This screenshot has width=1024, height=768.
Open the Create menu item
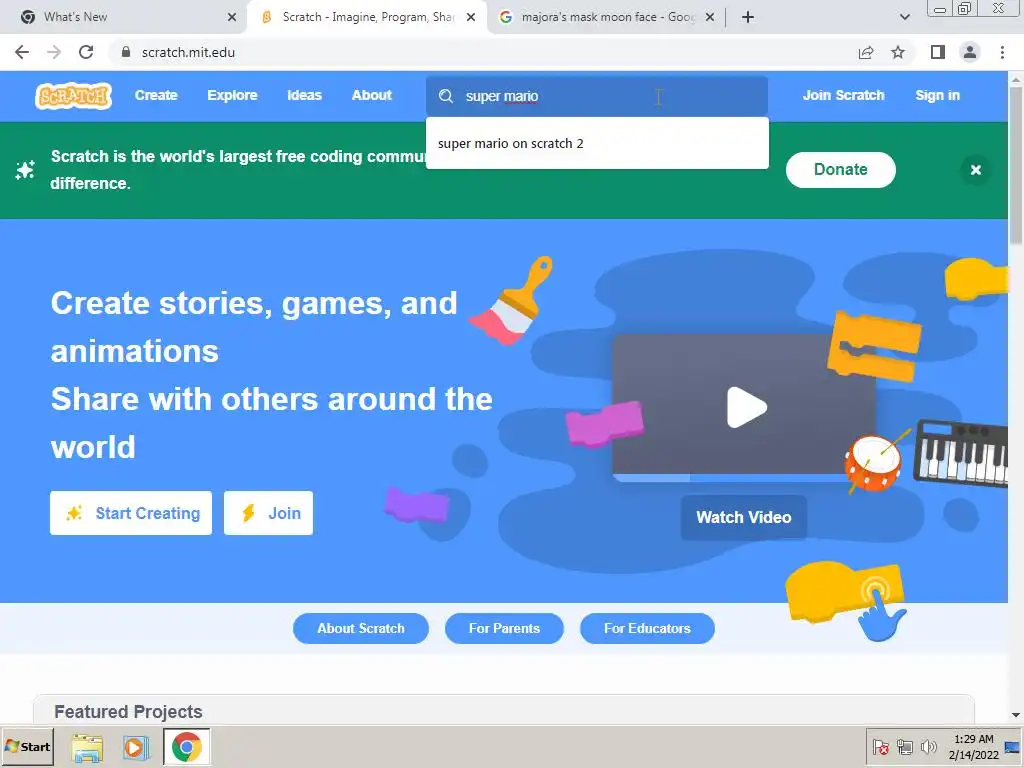point(156,95)
